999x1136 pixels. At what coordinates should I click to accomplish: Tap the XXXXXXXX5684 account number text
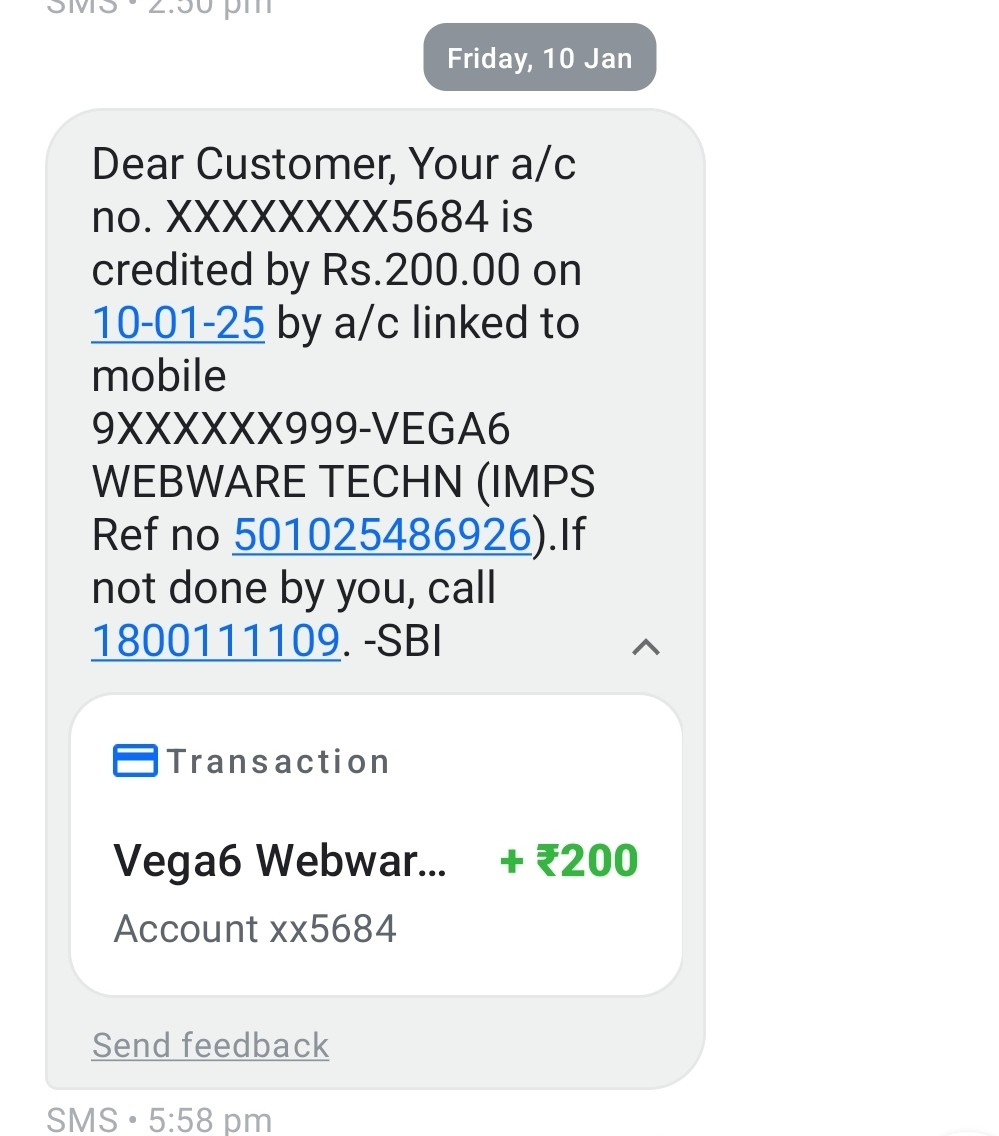coord(327,217)
